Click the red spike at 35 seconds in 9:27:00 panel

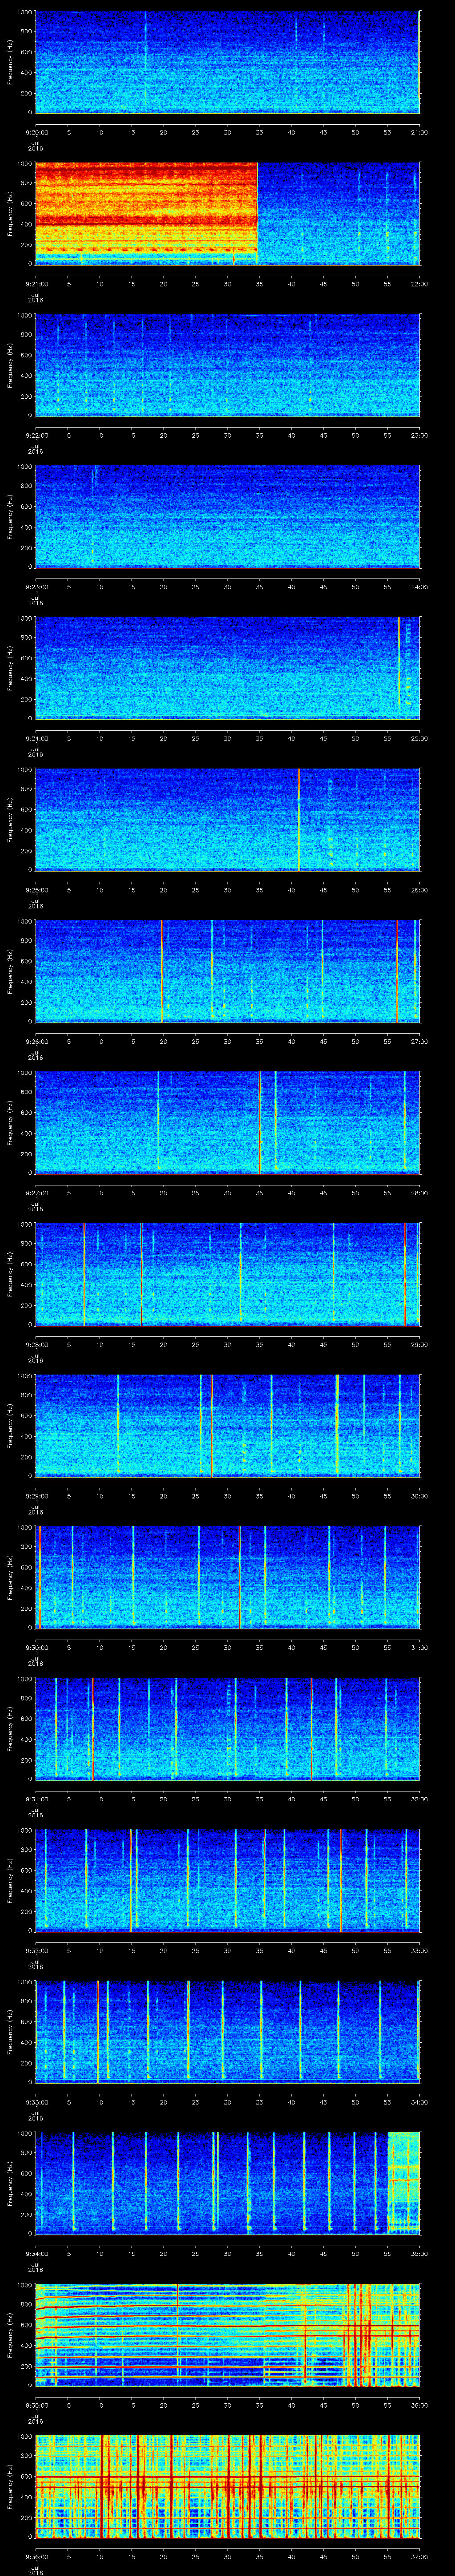point(259,1121)
